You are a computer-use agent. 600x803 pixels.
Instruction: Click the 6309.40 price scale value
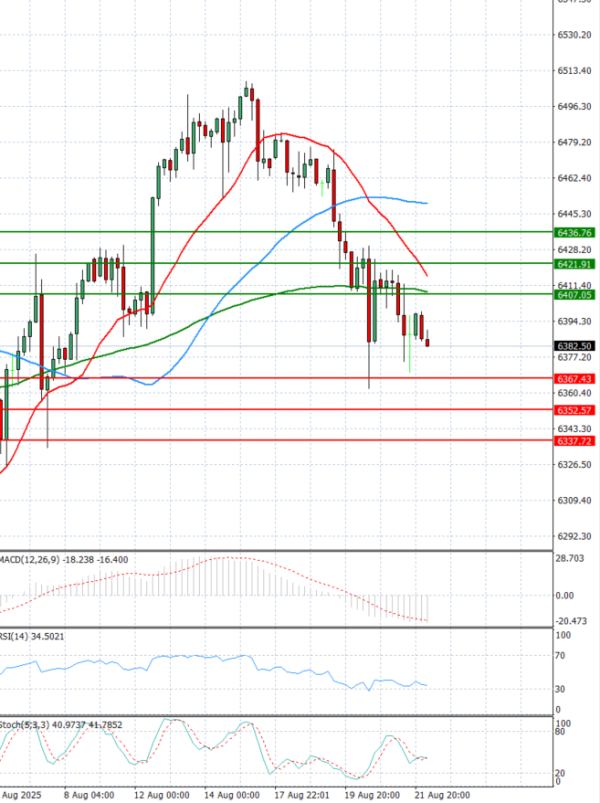[x=574, y=500]
